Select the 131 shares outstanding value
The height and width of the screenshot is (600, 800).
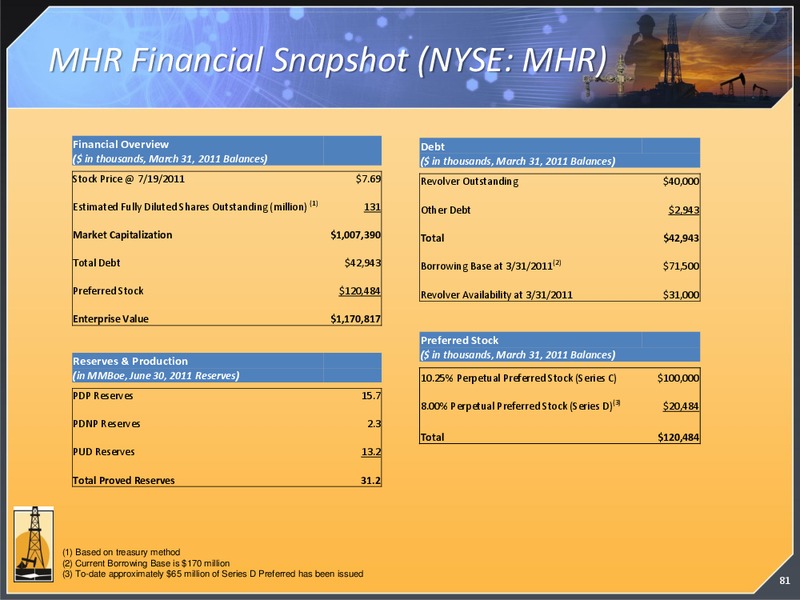[372, 207]
